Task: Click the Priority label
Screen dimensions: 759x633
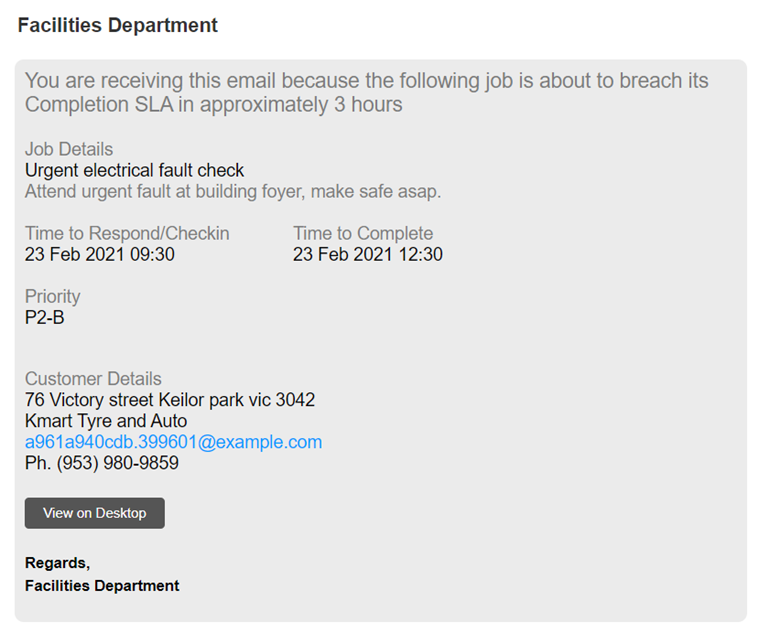Action: [52, 297]
